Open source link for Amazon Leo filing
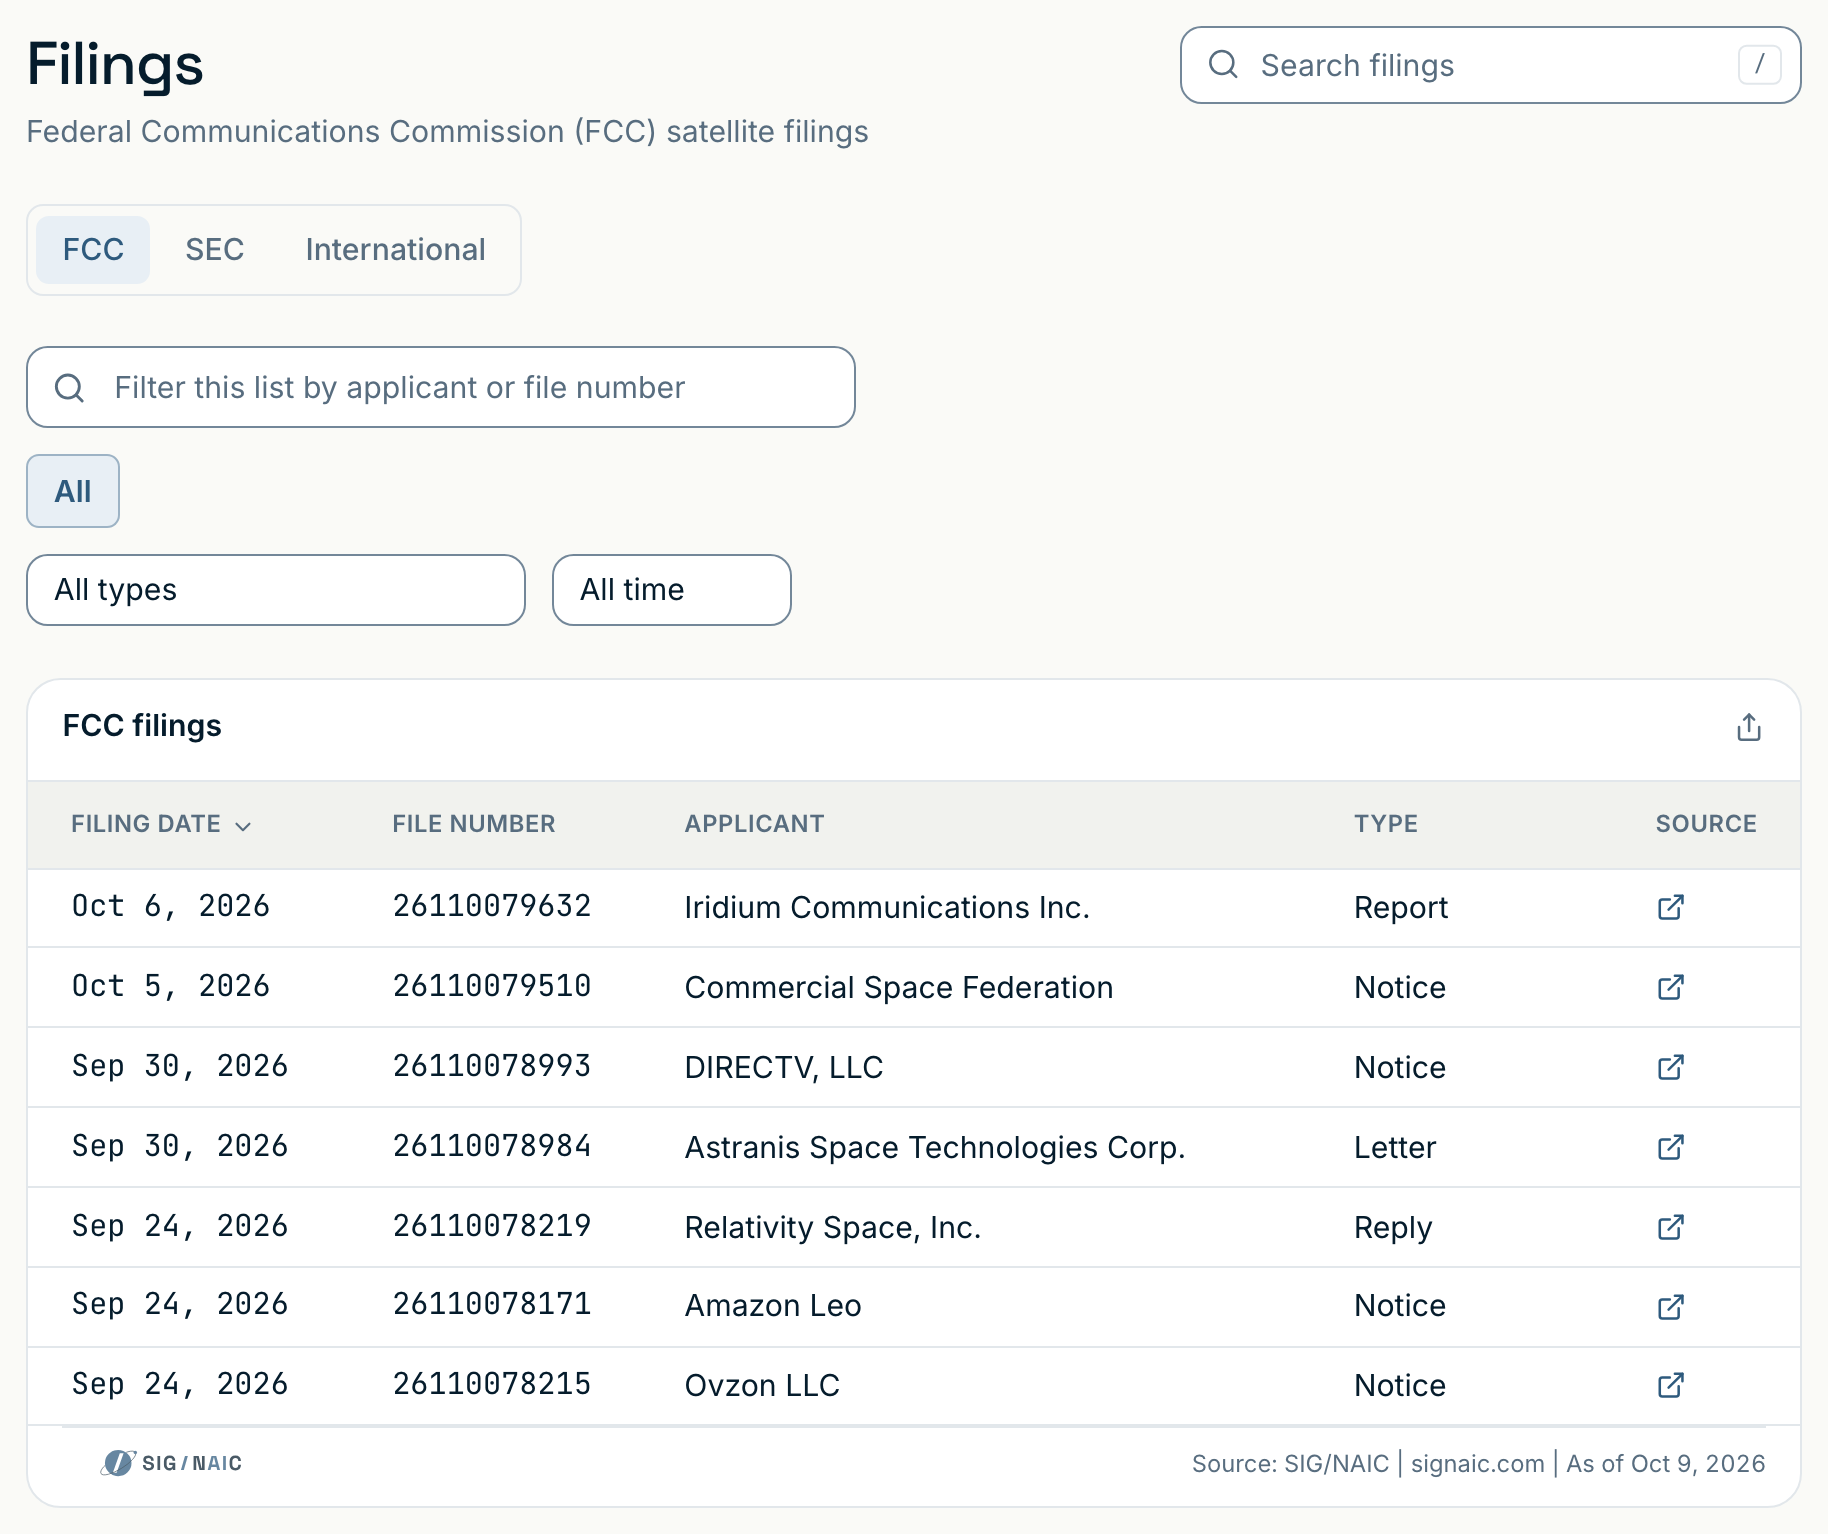This screenshot has width=1828, height=1534. click(1670, 1307)
